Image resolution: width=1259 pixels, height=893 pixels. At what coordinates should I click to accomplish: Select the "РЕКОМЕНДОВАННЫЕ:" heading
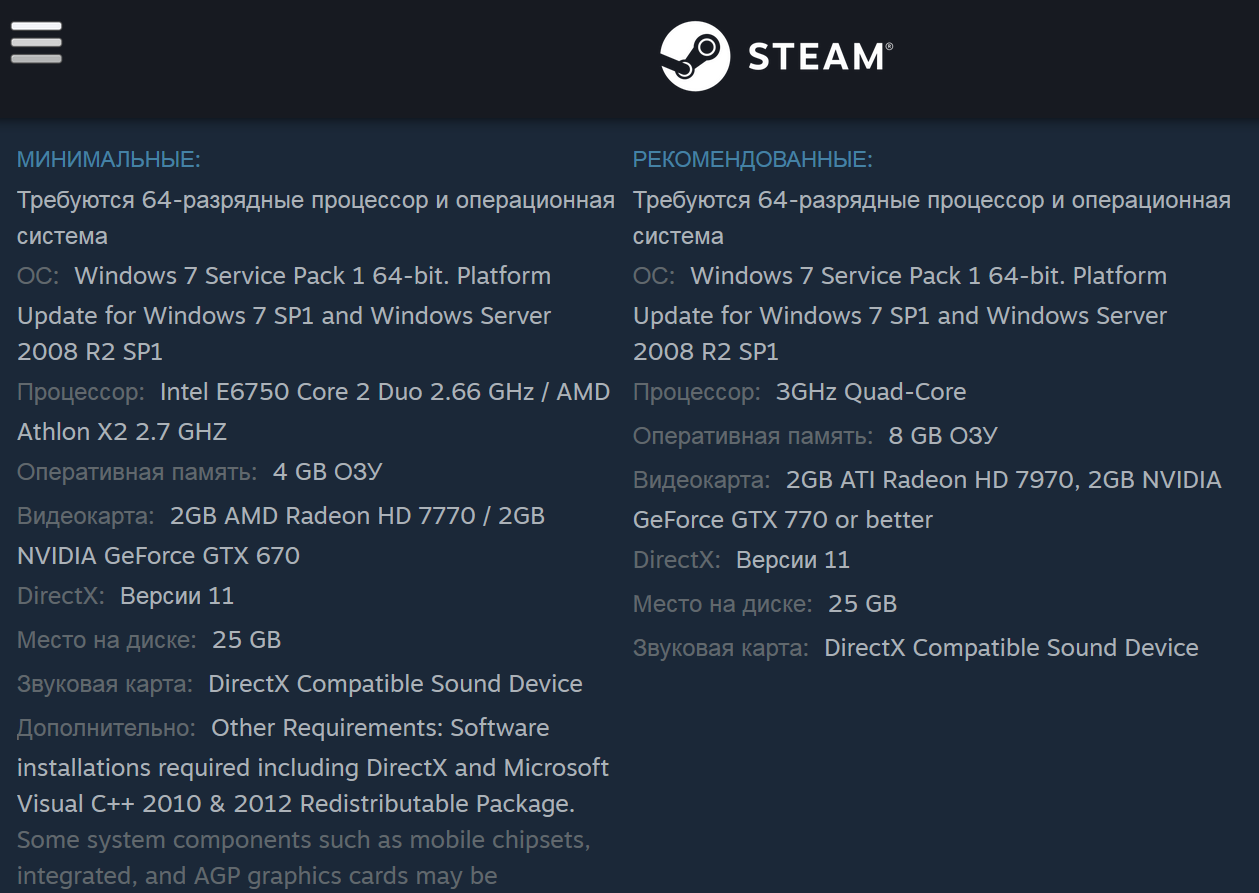[752, 160]
